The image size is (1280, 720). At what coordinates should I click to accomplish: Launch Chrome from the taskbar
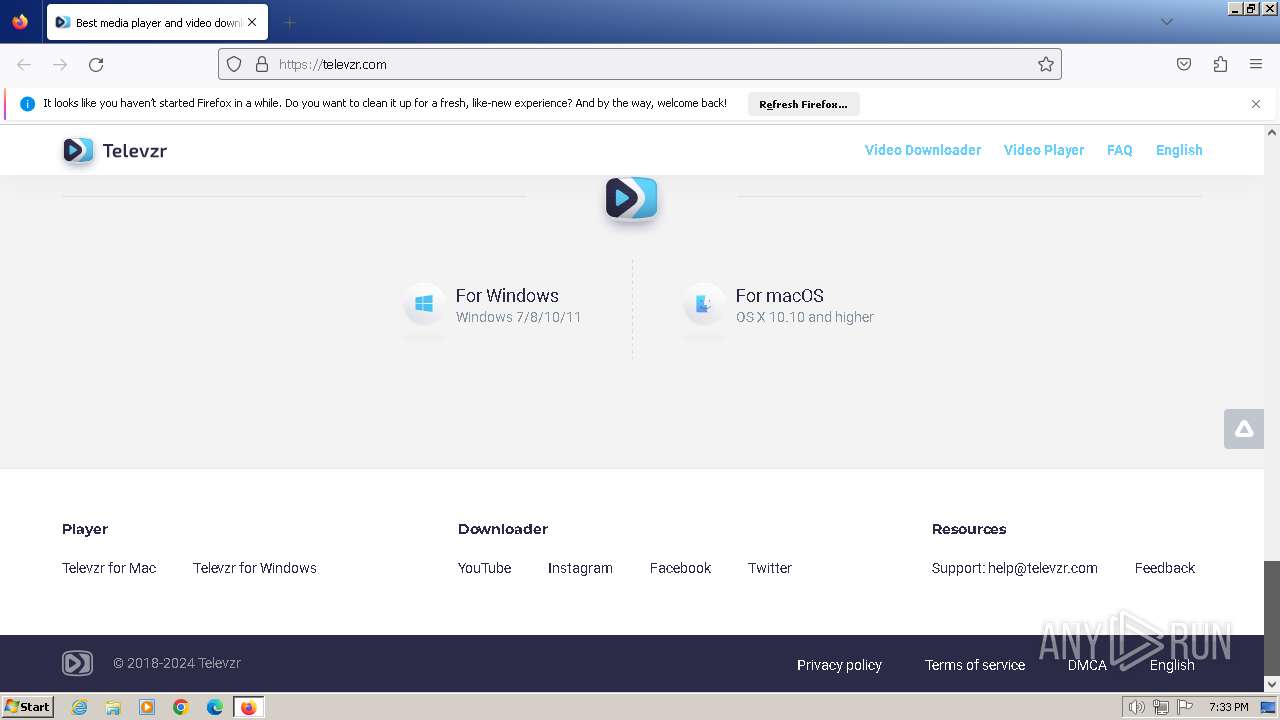pos(181,707)
